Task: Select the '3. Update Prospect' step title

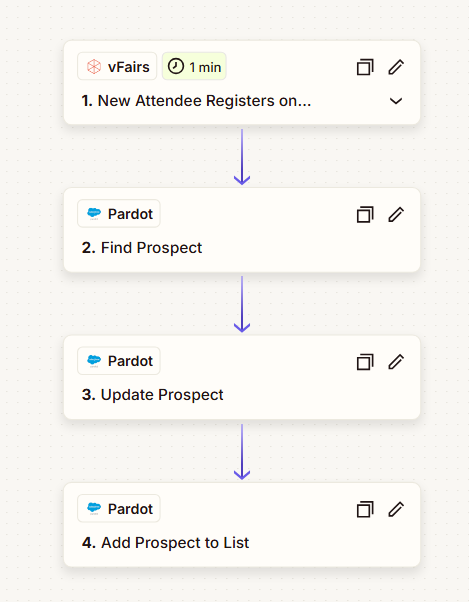Action: [152, 395]
